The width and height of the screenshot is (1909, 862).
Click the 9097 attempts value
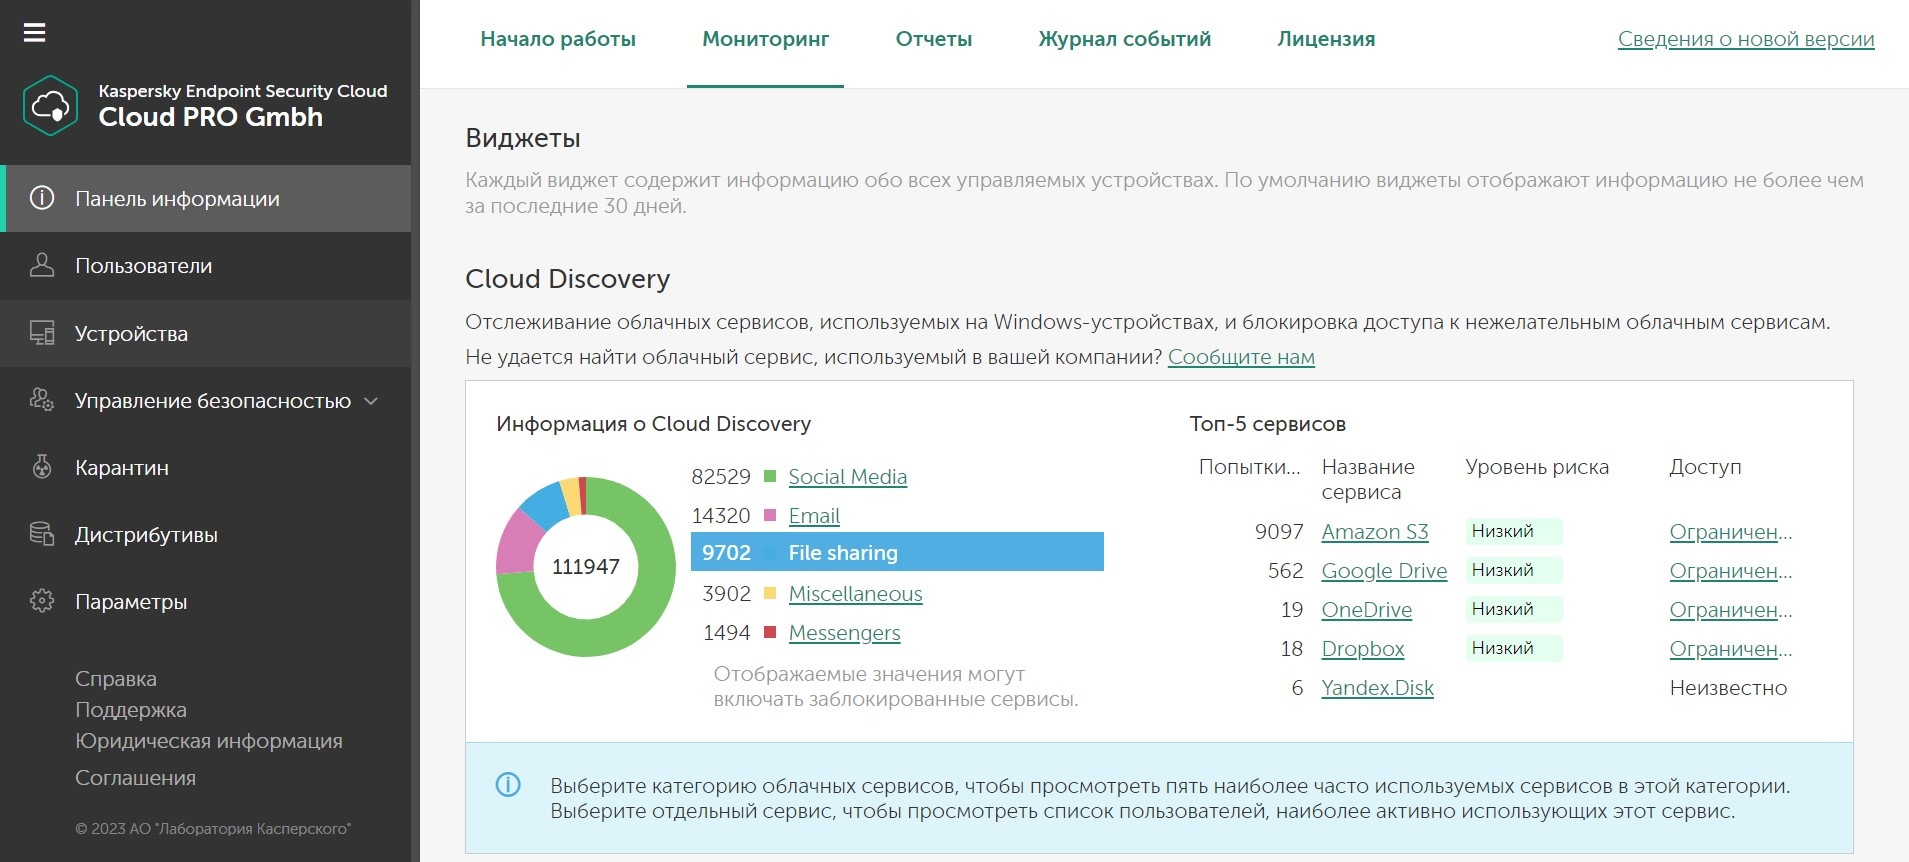(x=1279, y=532)
